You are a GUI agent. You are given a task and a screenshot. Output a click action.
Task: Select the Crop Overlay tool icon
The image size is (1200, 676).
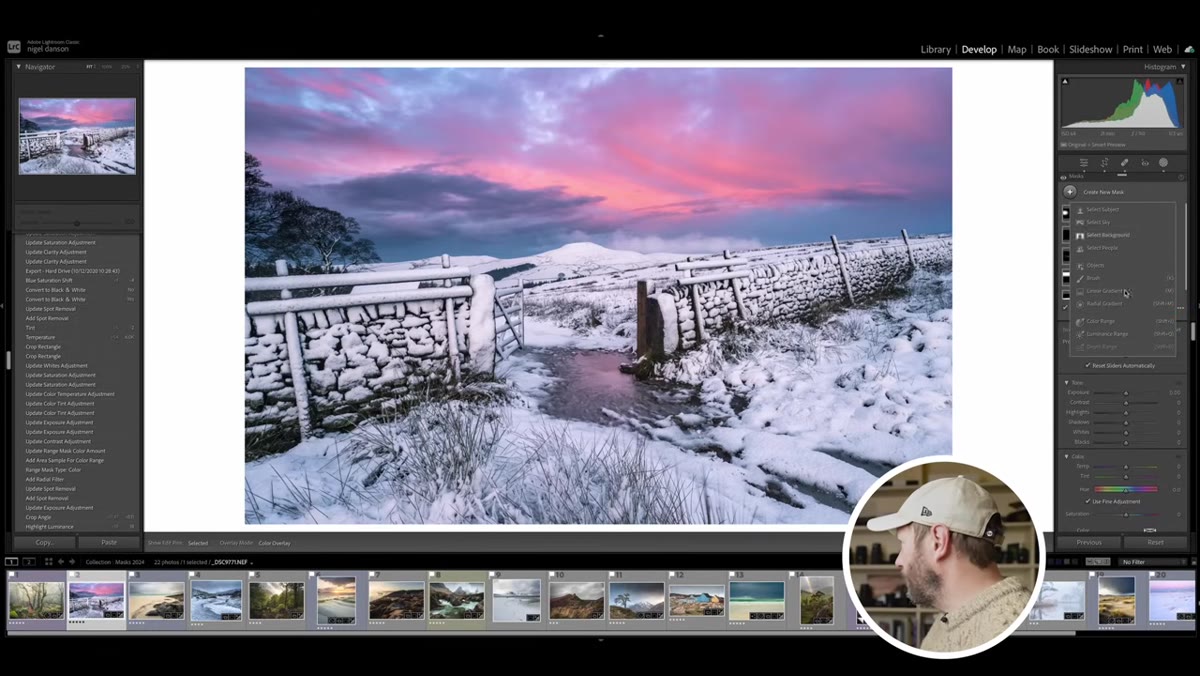(1104, 162)
